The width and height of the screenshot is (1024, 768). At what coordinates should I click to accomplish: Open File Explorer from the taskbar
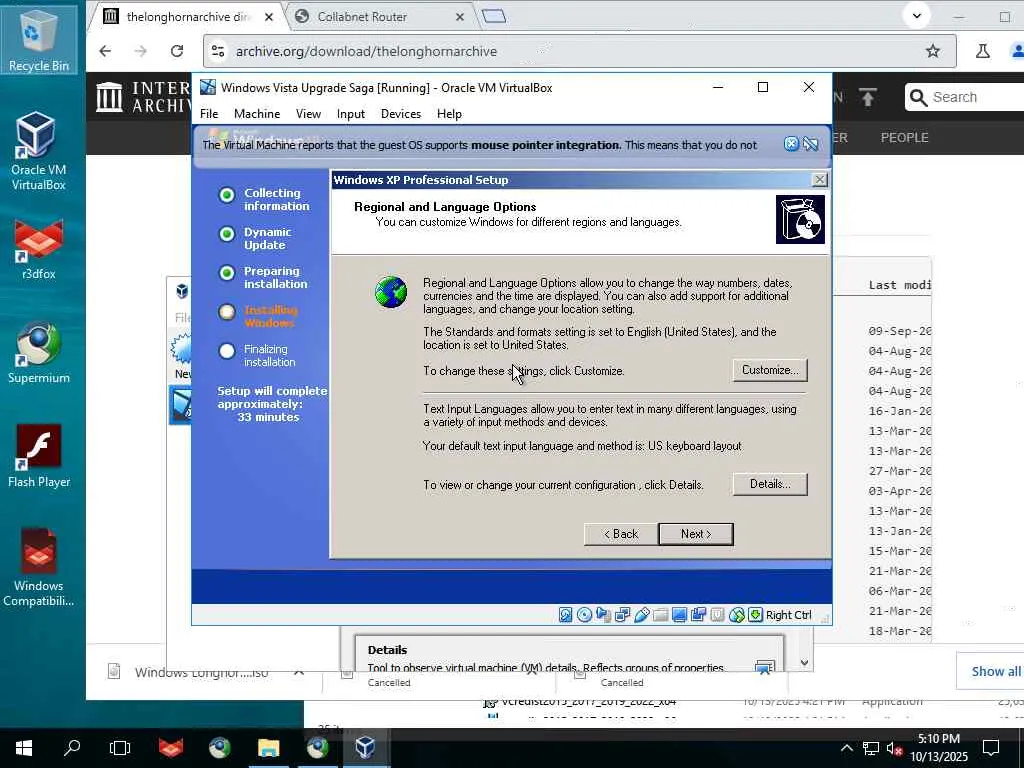268,748
